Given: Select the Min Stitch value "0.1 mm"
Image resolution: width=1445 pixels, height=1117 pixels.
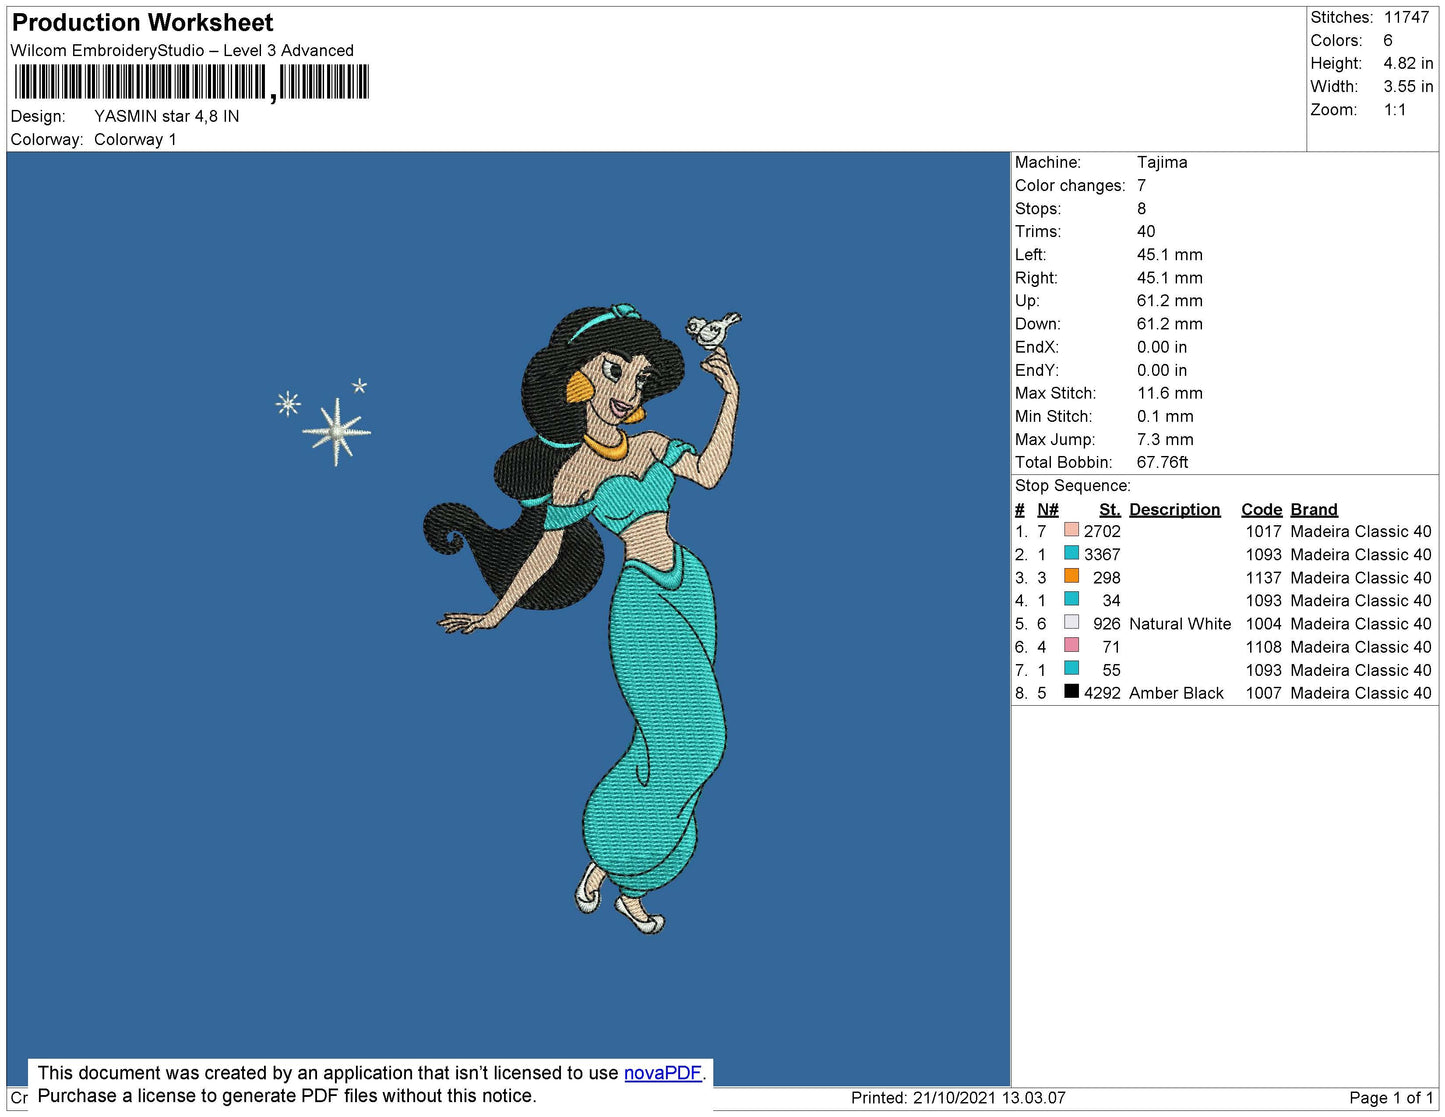Looking at the screenshot, I should pos(1165,416).
